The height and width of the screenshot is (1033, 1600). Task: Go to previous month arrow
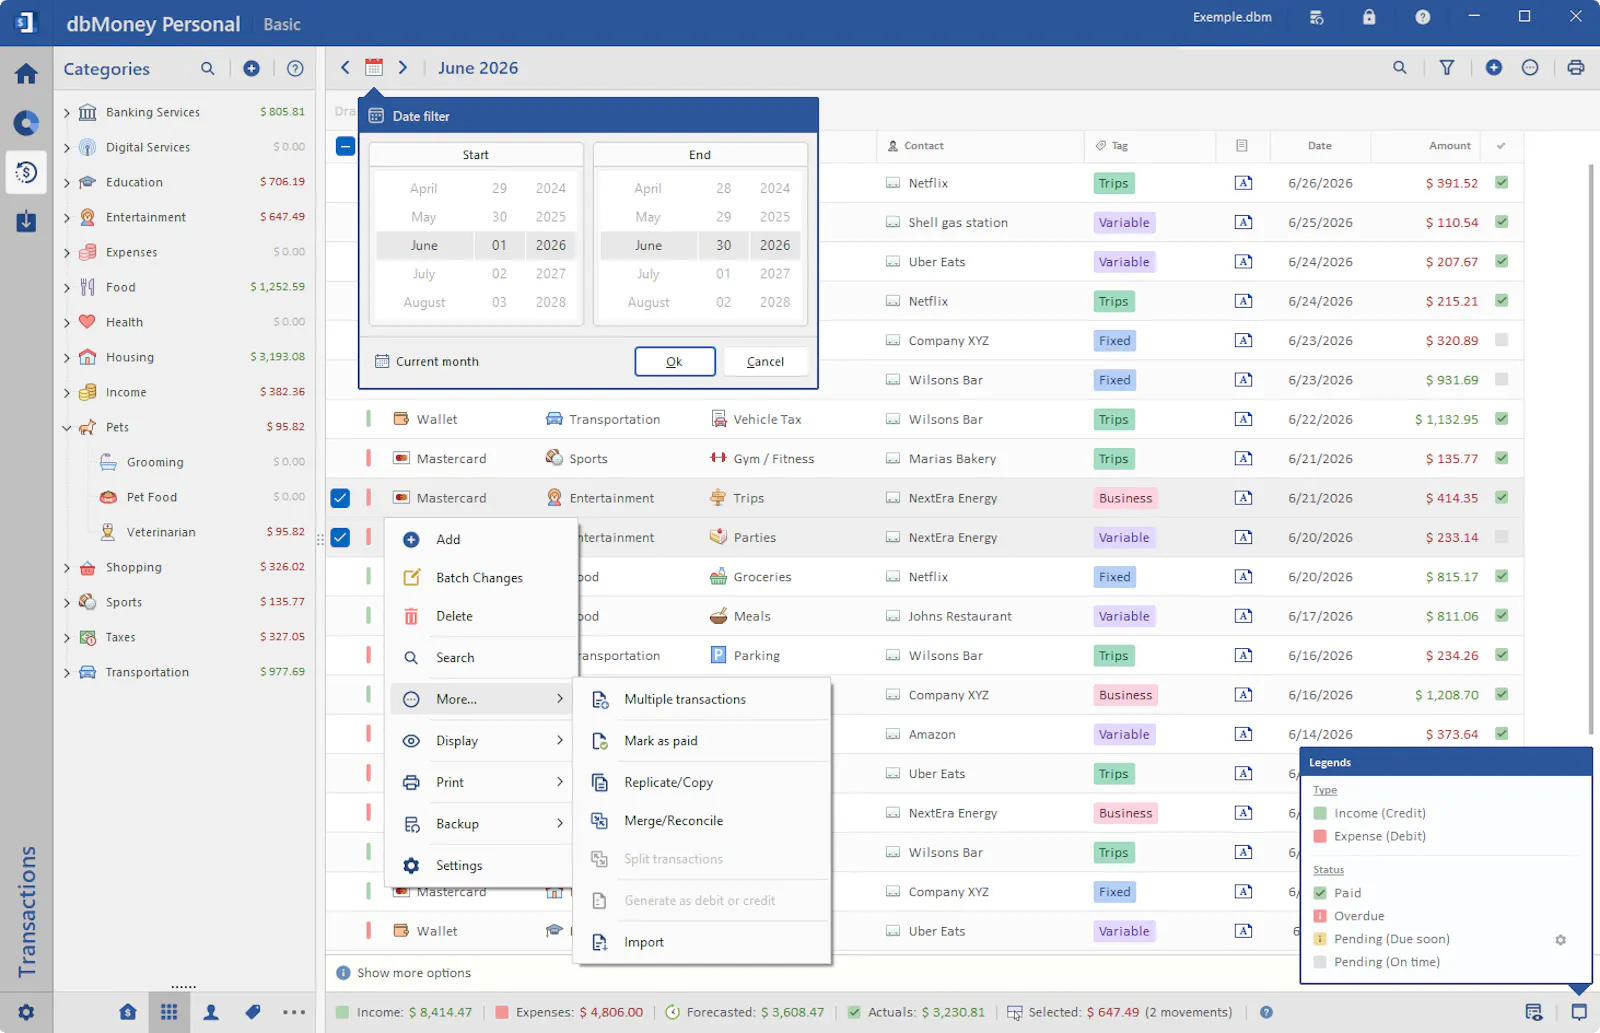pyautogui.click(x=345, y=67)
